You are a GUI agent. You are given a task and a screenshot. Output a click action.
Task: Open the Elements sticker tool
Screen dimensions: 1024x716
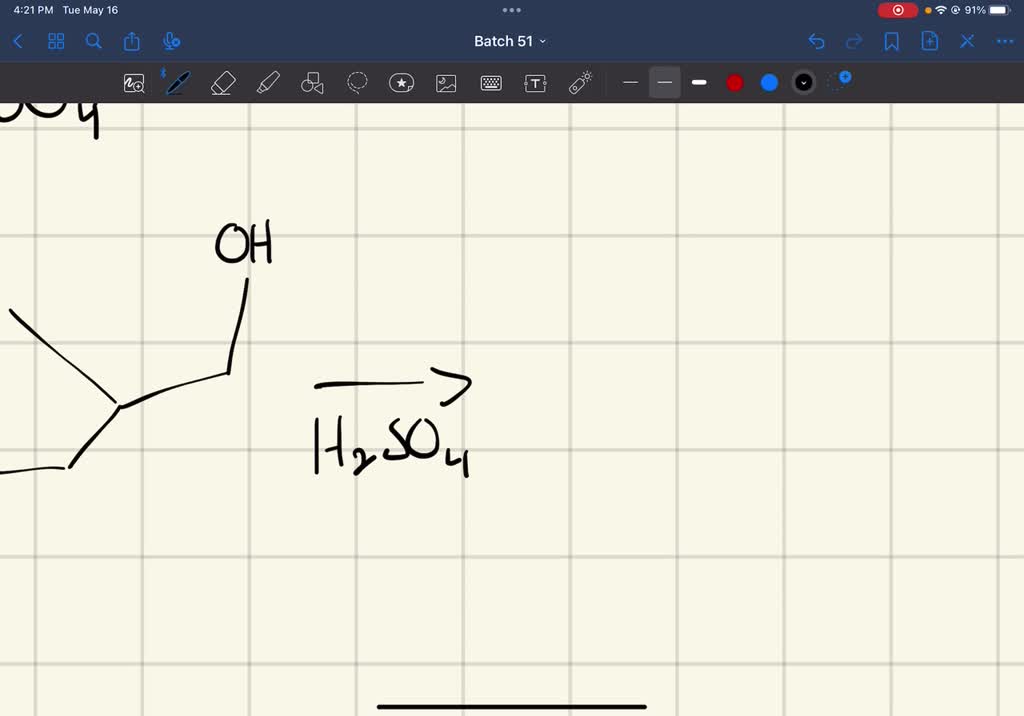pos(401,82)
